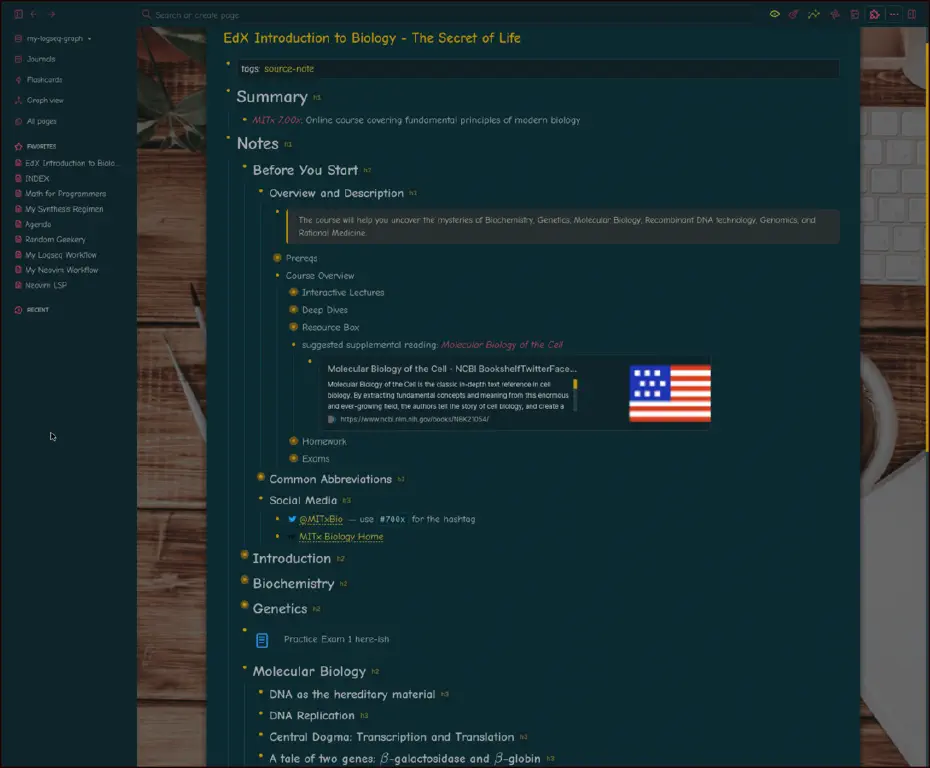The height and width of the screenshot is (768, 930).
Task: Click page icon beside Neovim LSP
Action: pyautogui.click(x=18, y=285)
